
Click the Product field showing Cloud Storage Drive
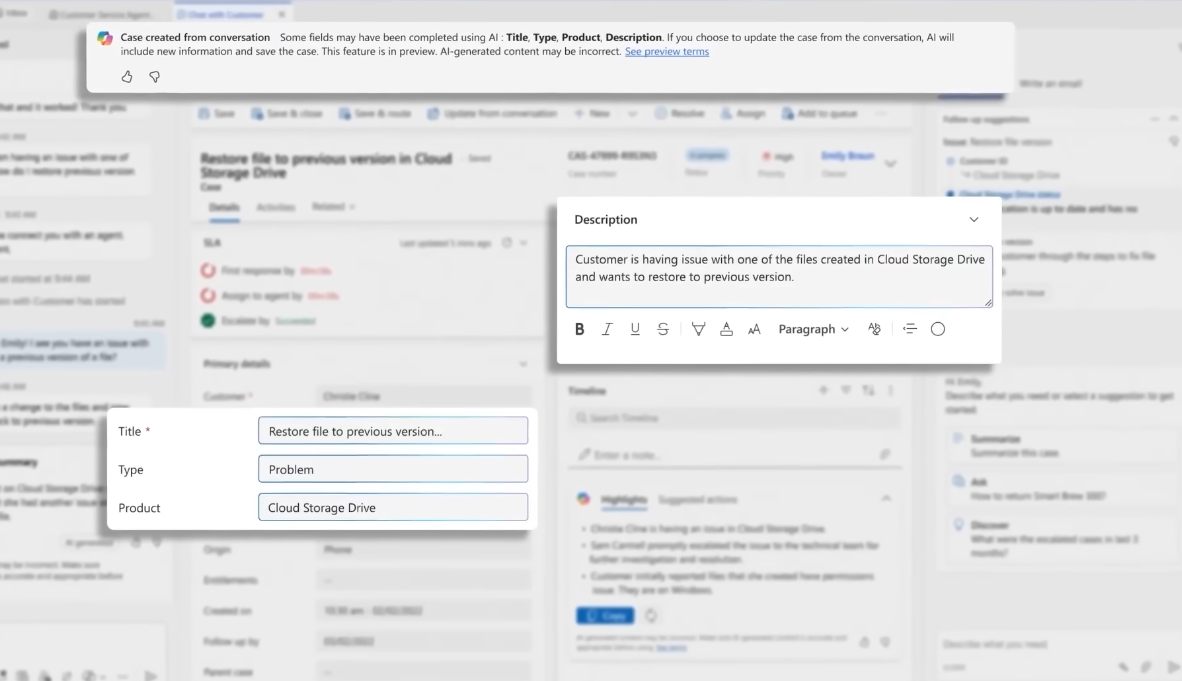coord(393,507)
